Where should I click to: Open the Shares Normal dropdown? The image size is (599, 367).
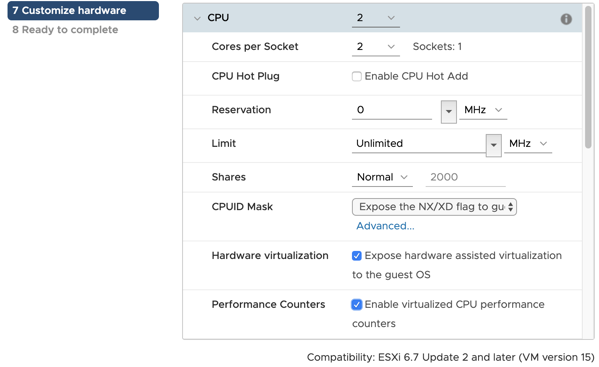point(382,177)
